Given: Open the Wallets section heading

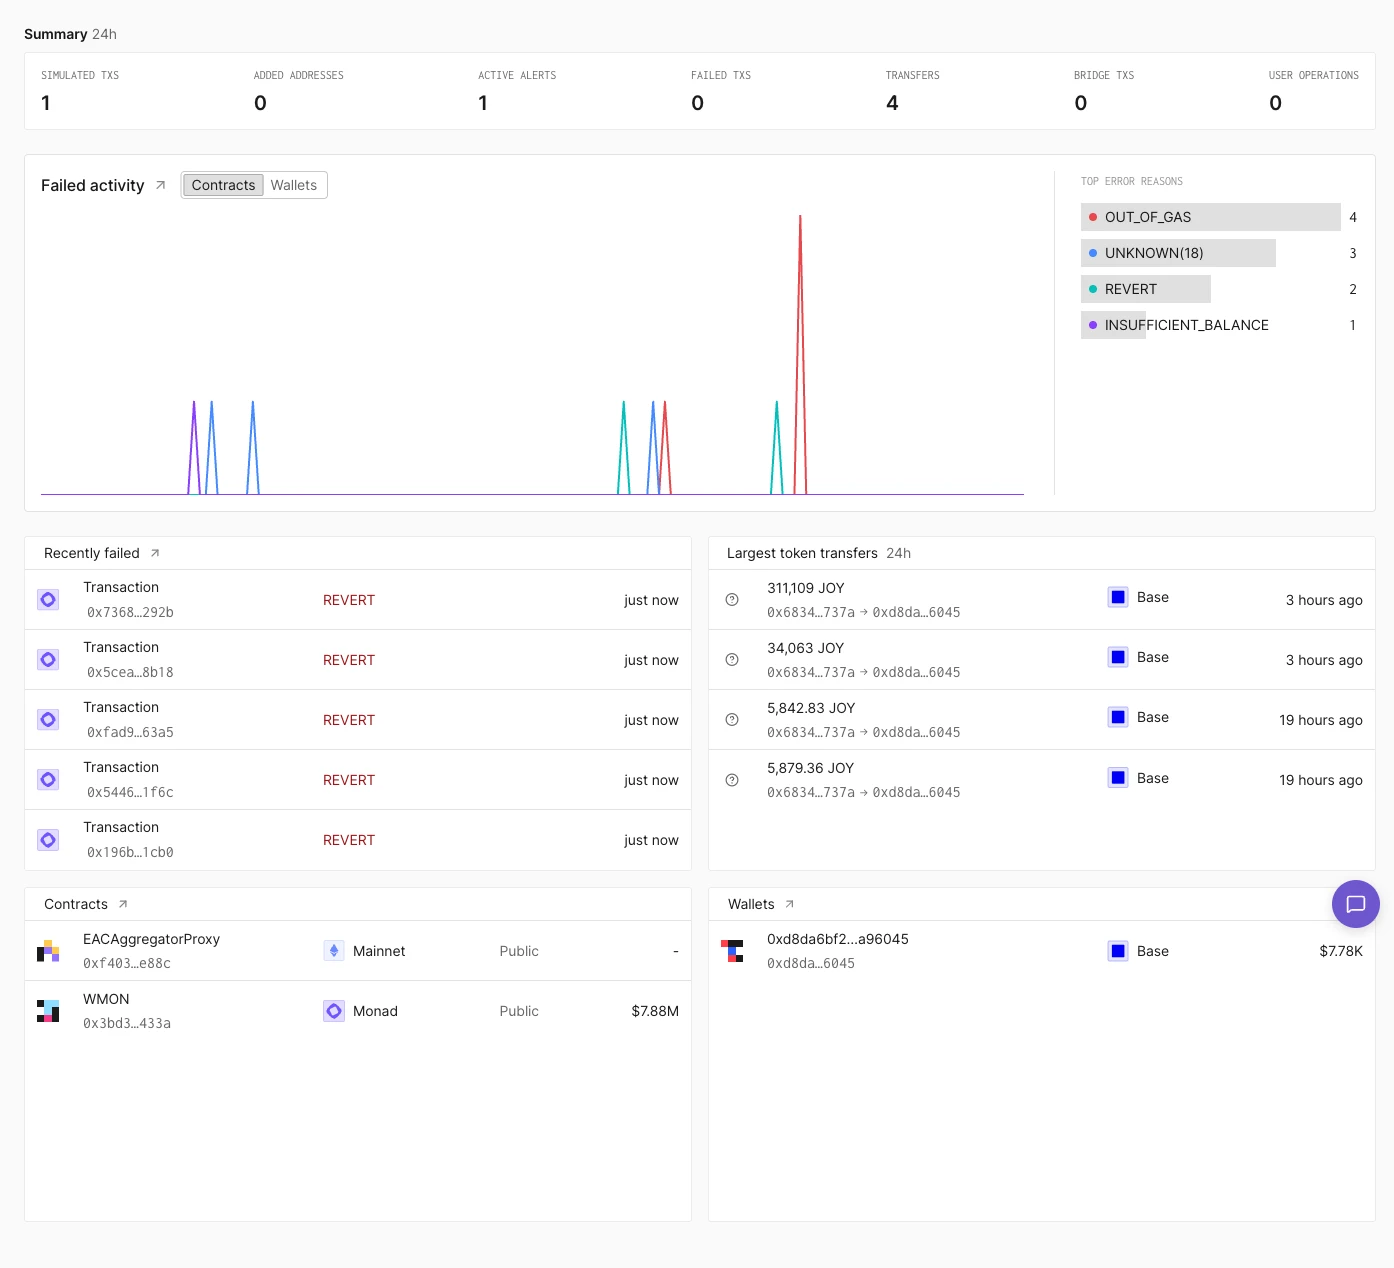Looking at the screenshot, I should [751, 904].
